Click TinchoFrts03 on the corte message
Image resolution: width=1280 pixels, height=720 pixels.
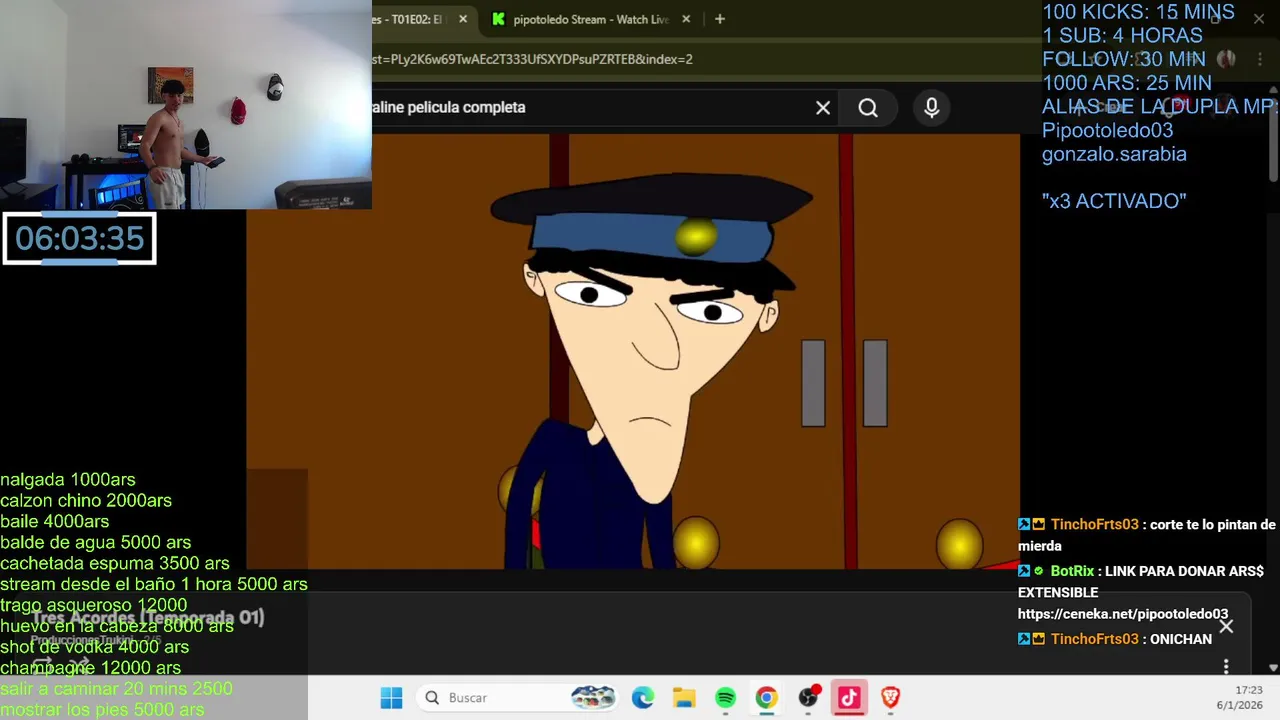coord(1094,524)
